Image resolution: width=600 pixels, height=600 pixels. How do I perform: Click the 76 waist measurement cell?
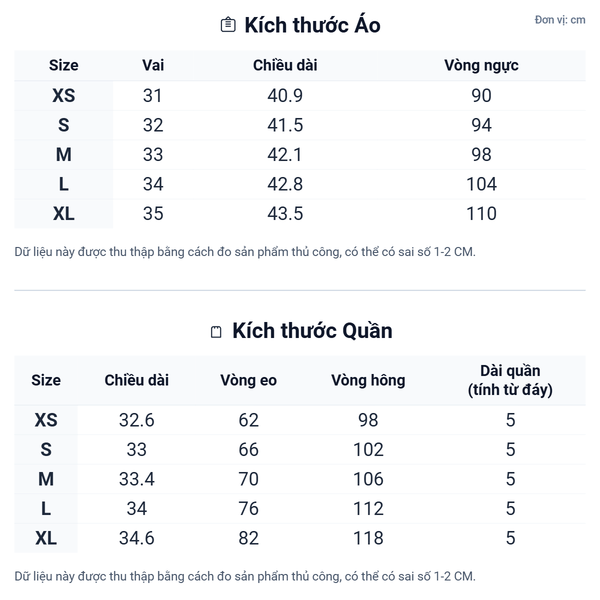coord(249,509)
